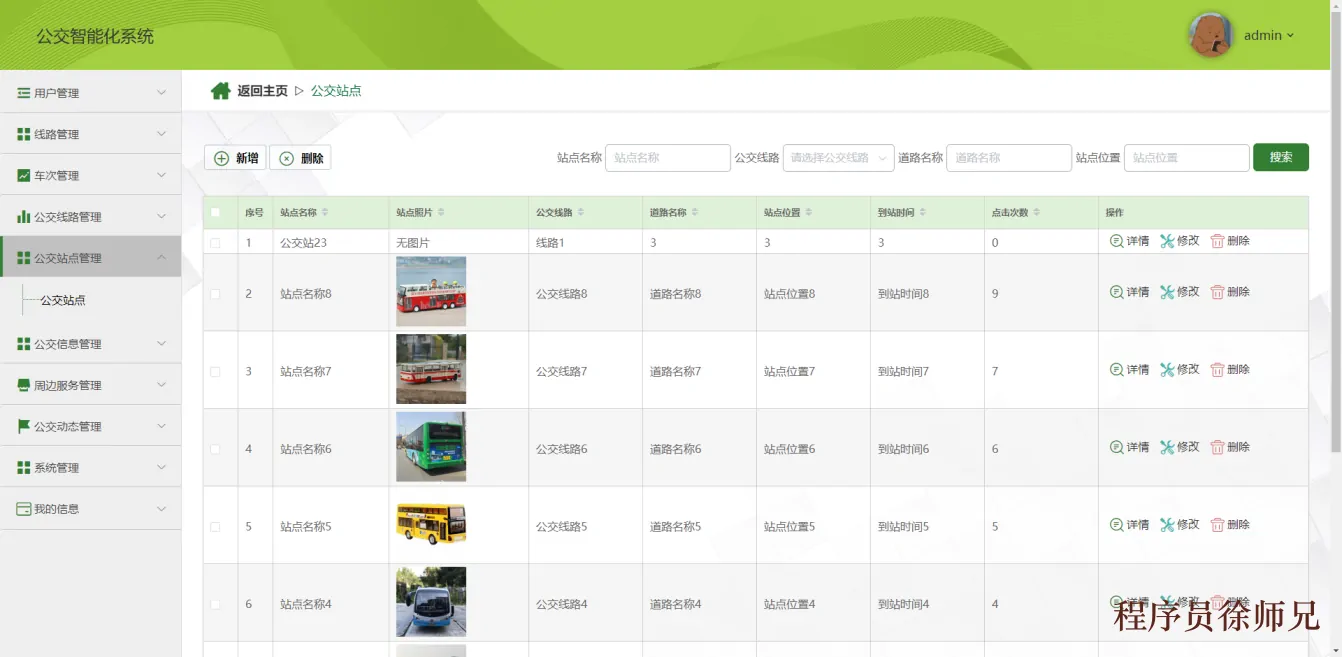Collapse the 公交站点管理 menu chevron
Viewport: 1342px width, 657px height.
point(161,258)
